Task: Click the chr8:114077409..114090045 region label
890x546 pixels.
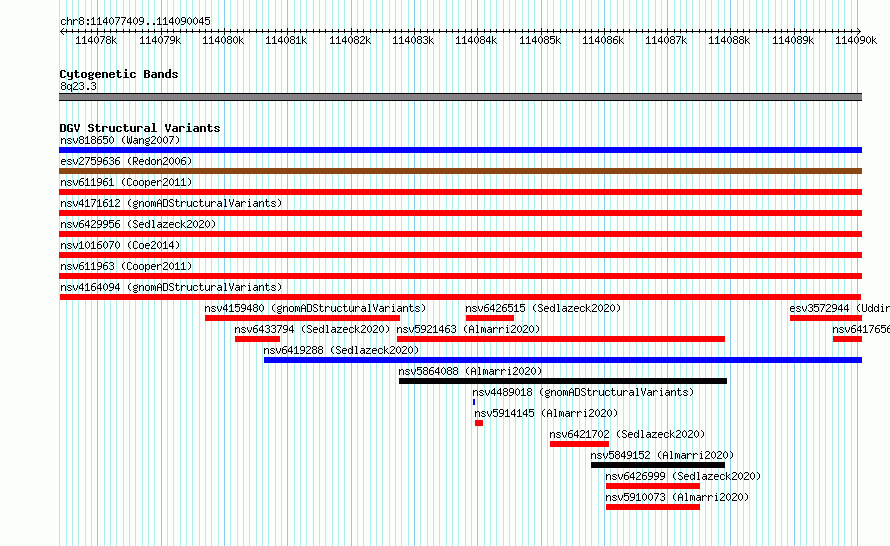Action: pyautogui.click(x=135, y=21)
